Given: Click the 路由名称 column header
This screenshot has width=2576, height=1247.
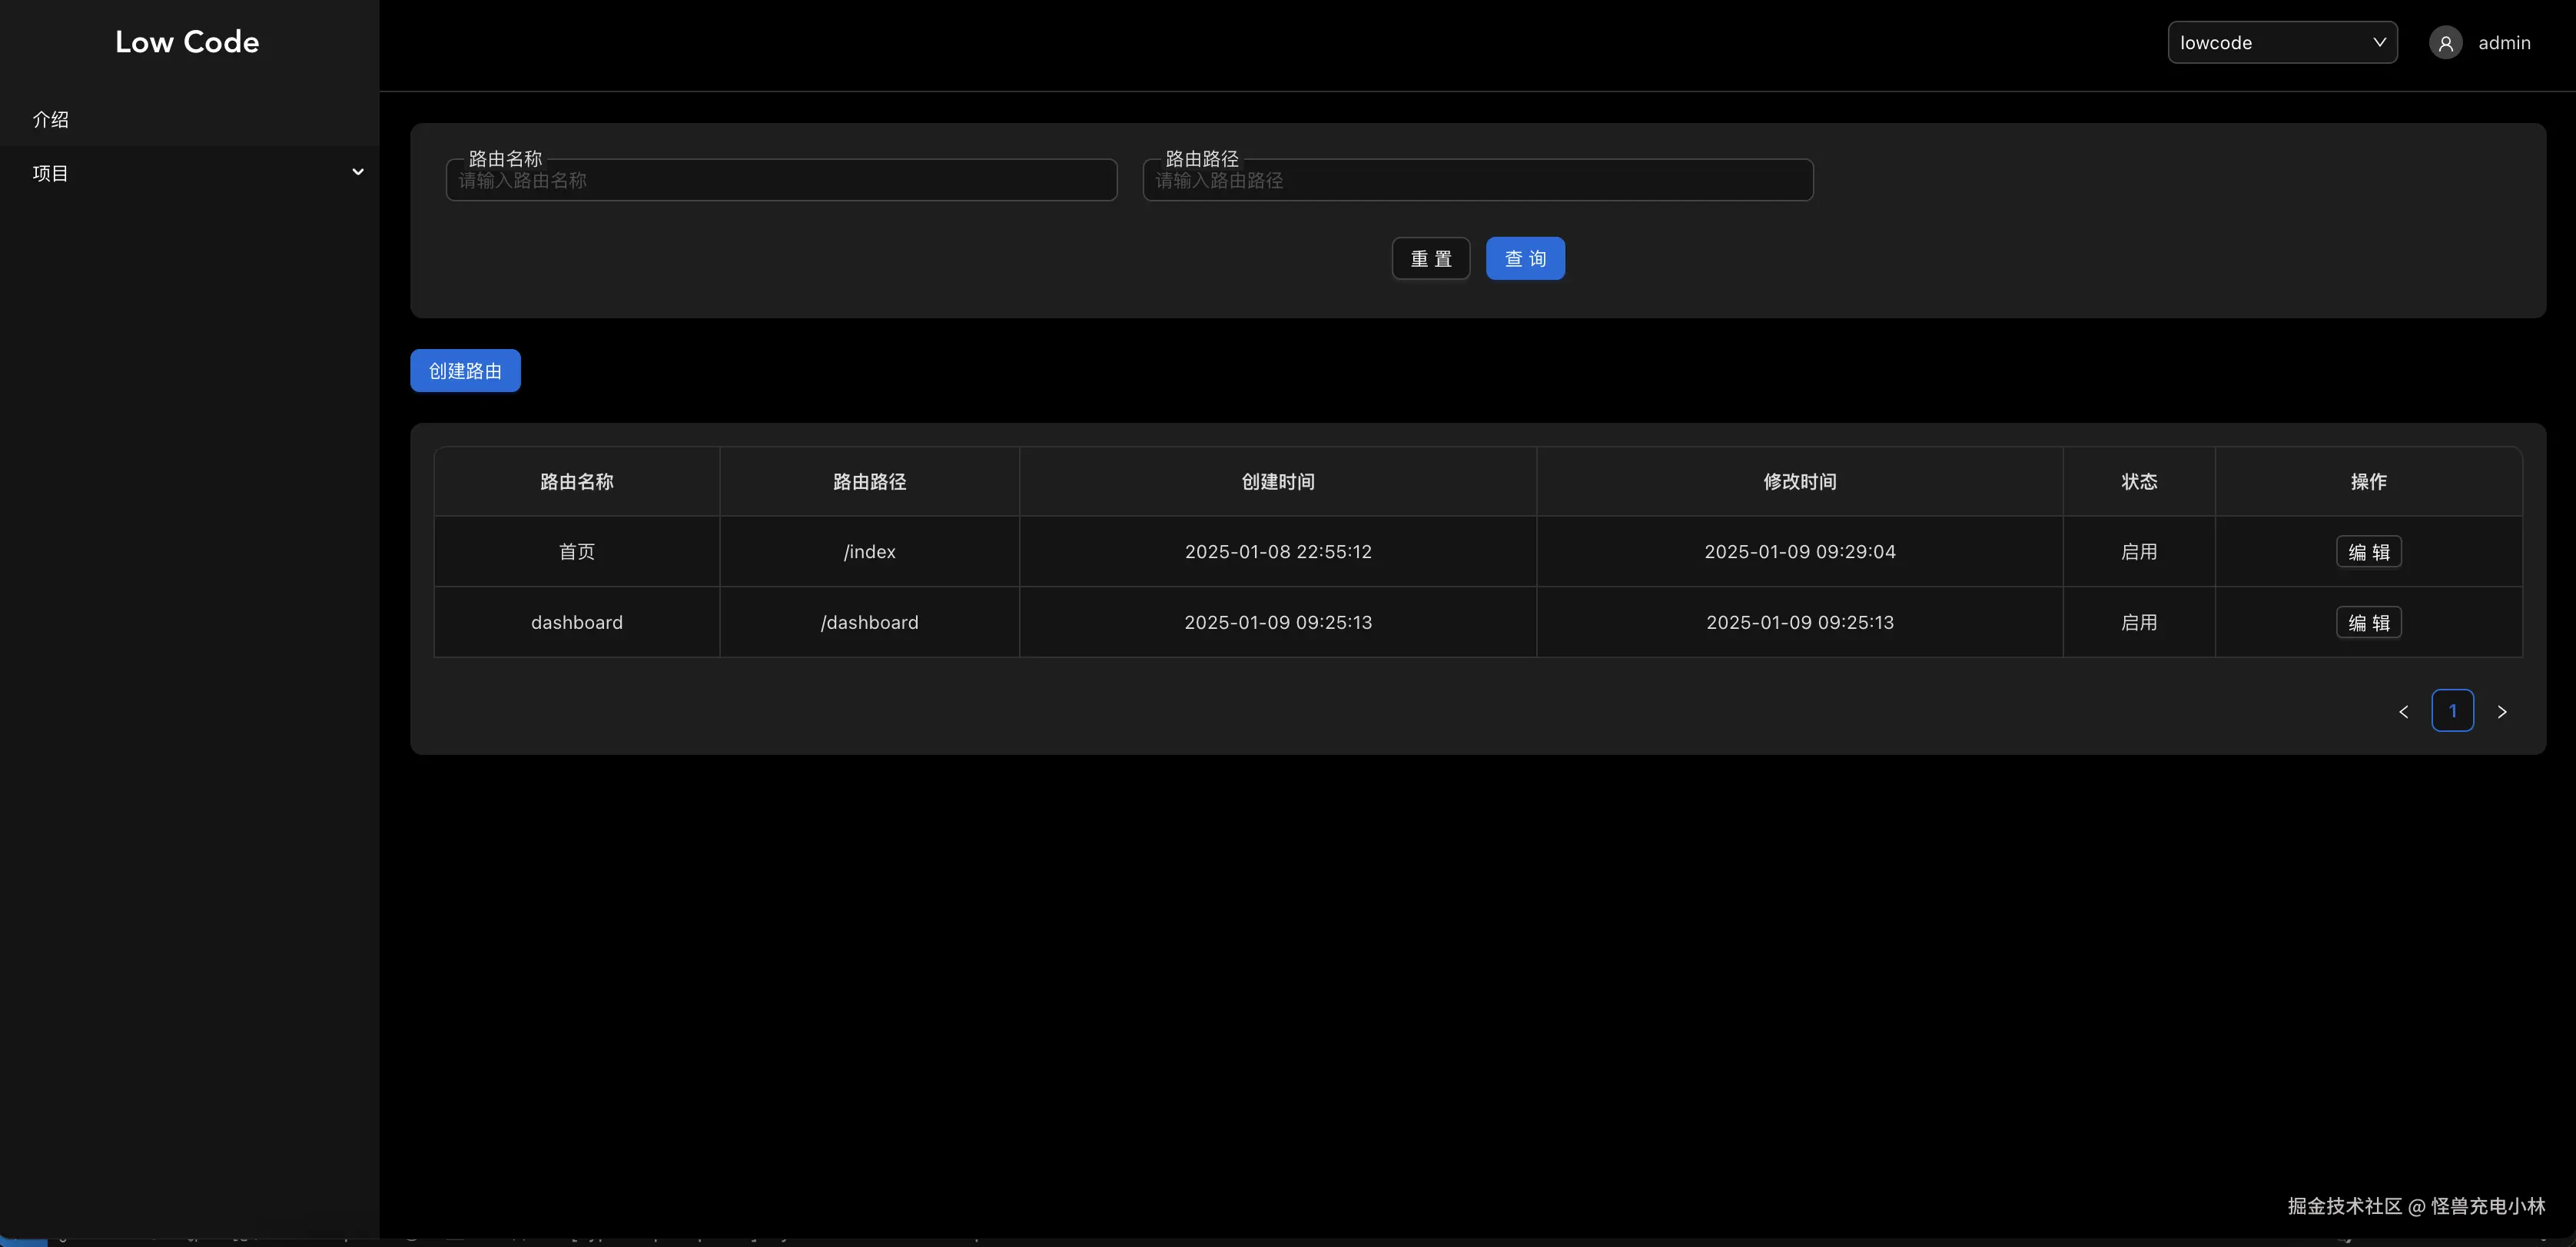Looking at the screenshot, I should (x=576, y=482).
